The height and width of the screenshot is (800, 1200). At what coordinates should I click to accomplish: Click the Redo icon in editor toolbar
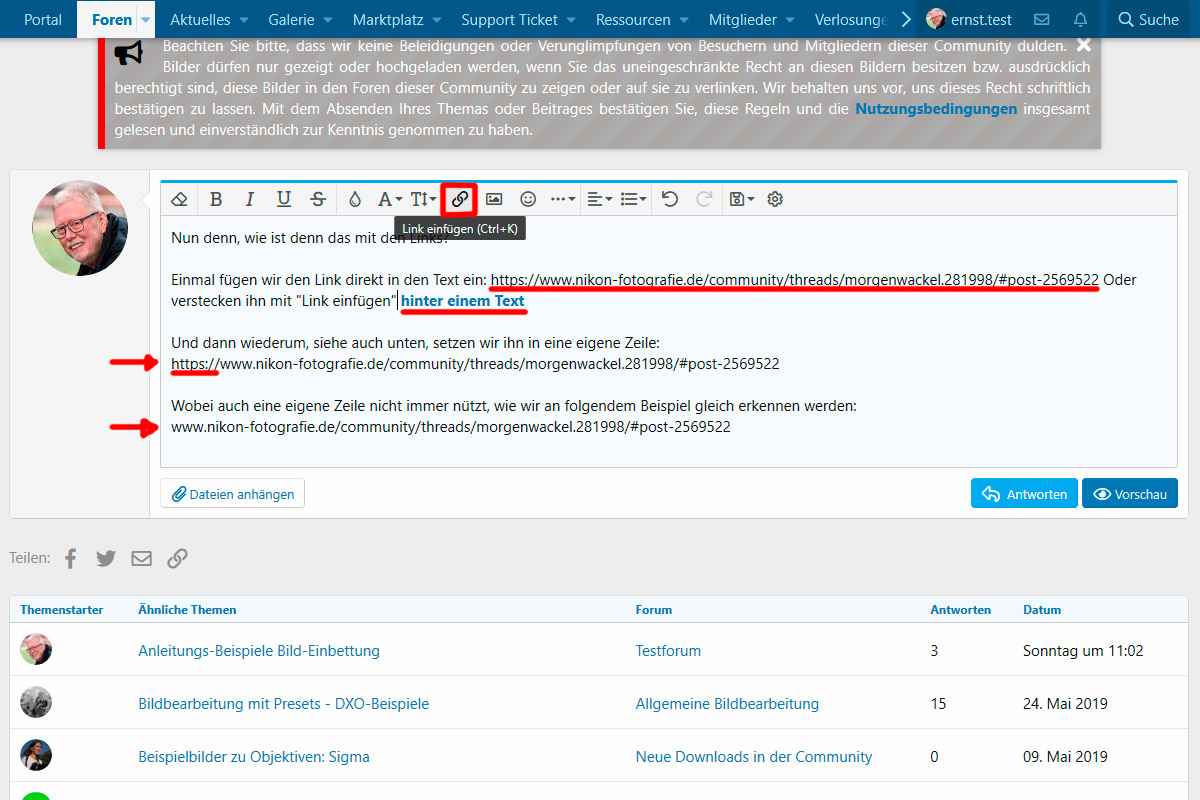[704, 199]
